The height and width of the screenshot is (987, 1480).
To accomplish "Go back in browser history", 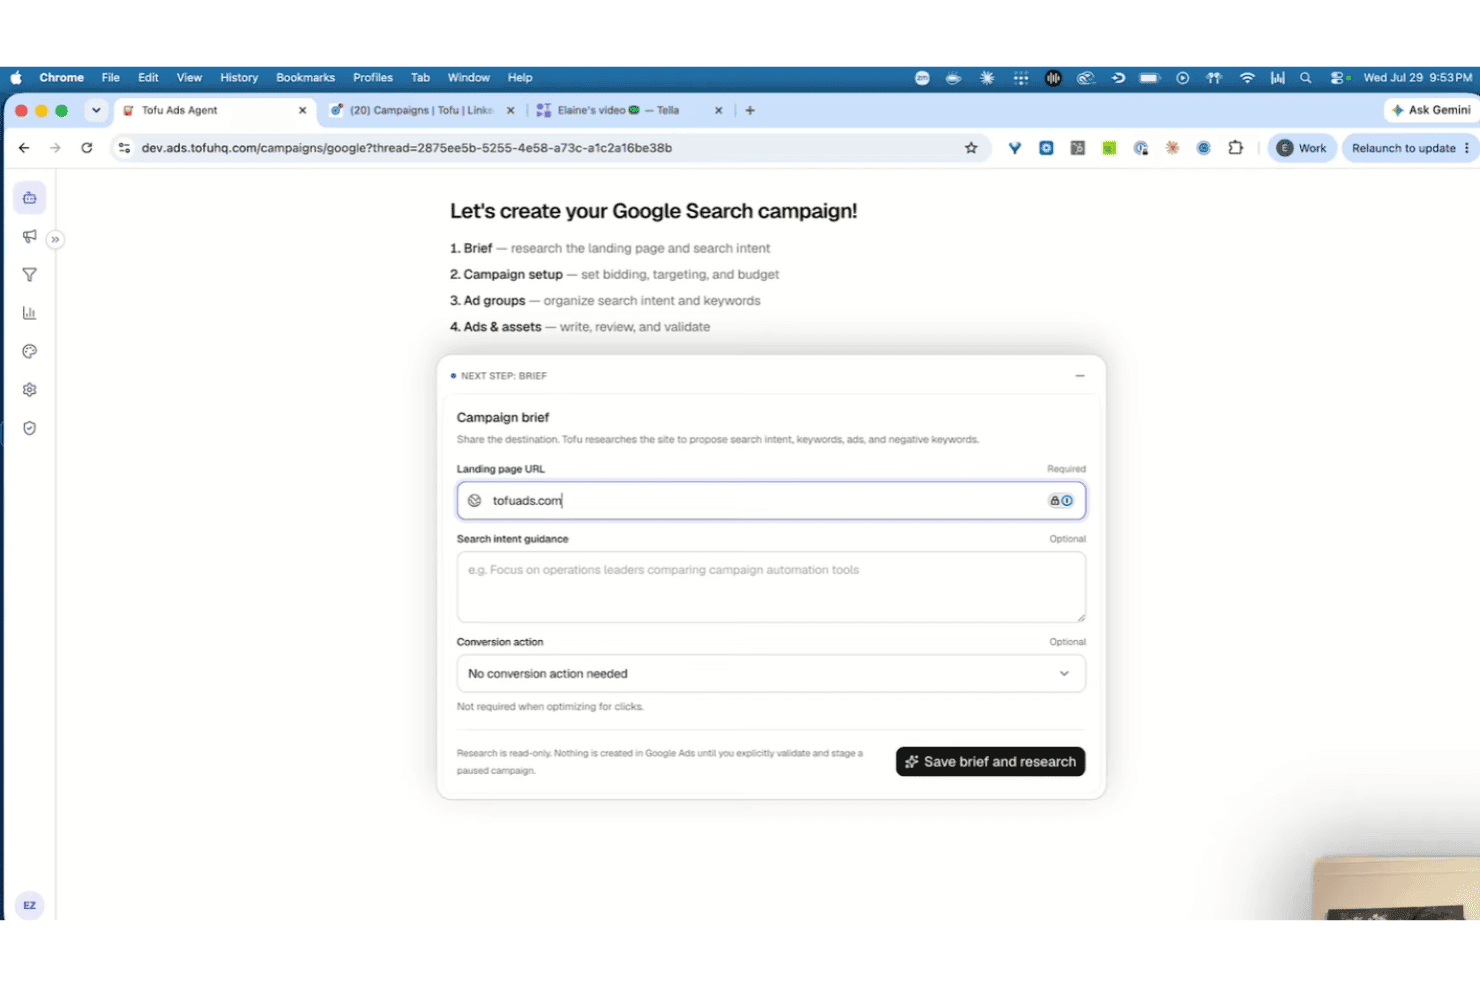I will click(x=24, y=148).
